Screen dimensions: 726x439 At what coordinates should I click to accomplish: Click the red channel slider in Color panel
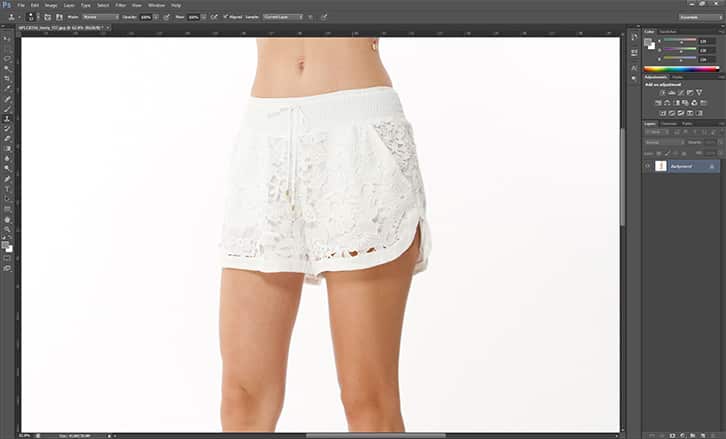click(x=680, y=40)
